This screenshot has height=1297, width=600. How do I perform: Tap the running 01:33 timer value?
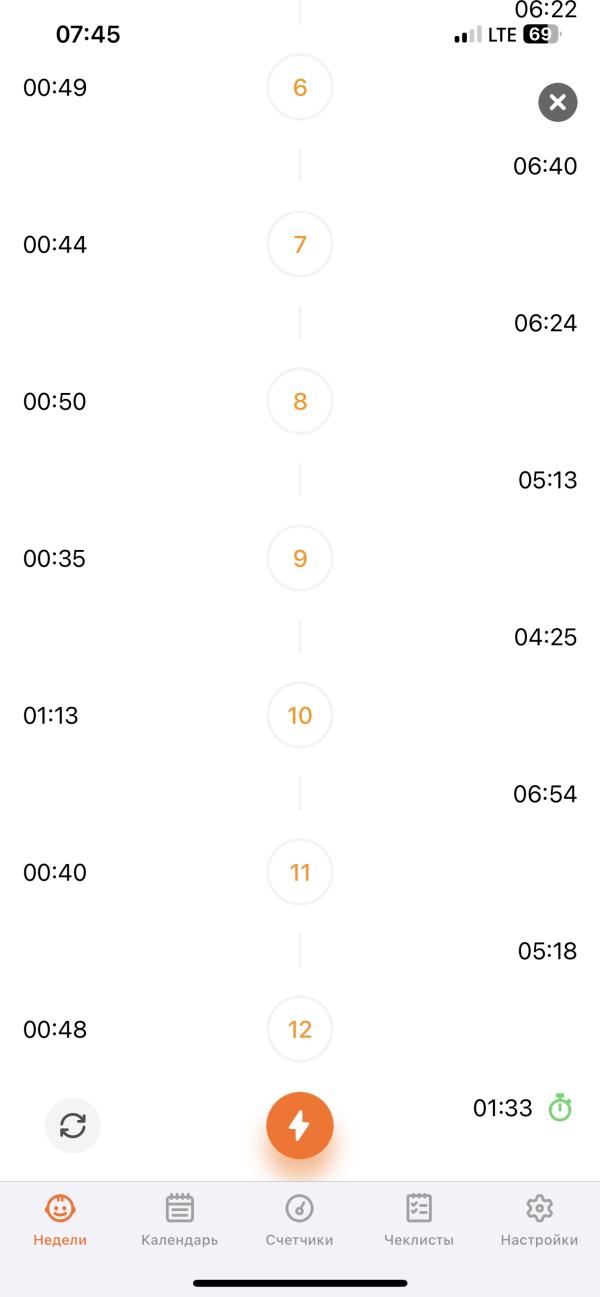tap(503, 1108)
